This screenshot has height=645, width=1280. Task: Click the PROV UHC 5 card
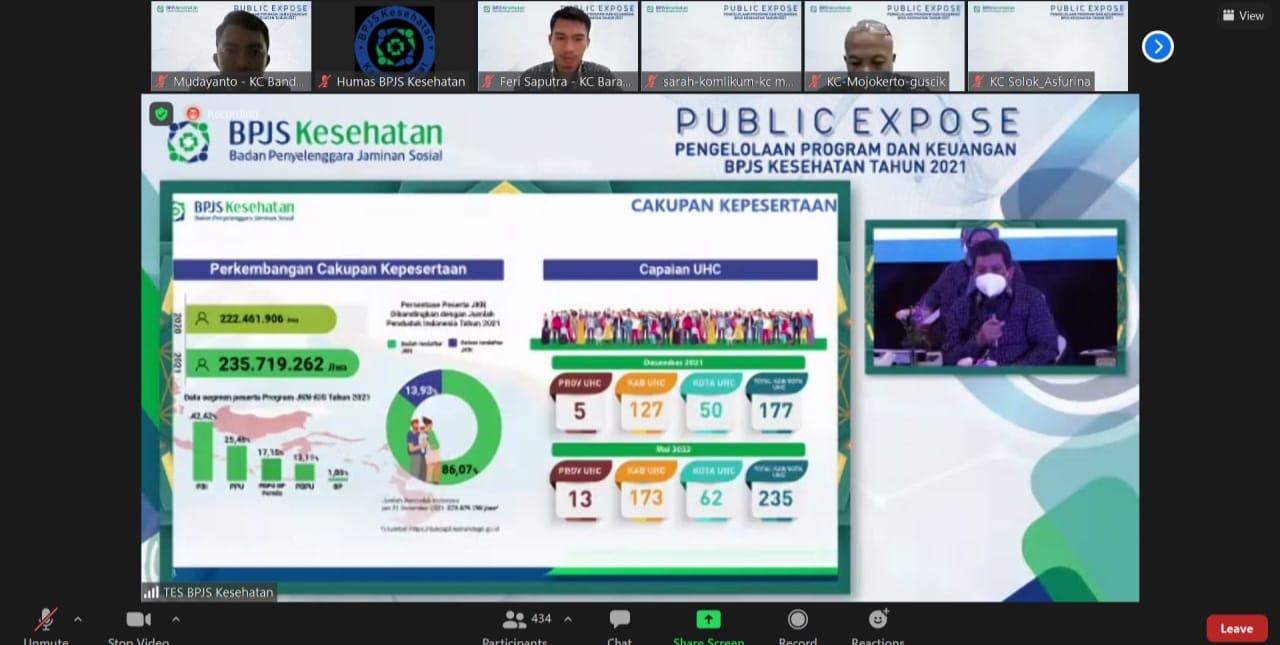(x=581, y=402)
